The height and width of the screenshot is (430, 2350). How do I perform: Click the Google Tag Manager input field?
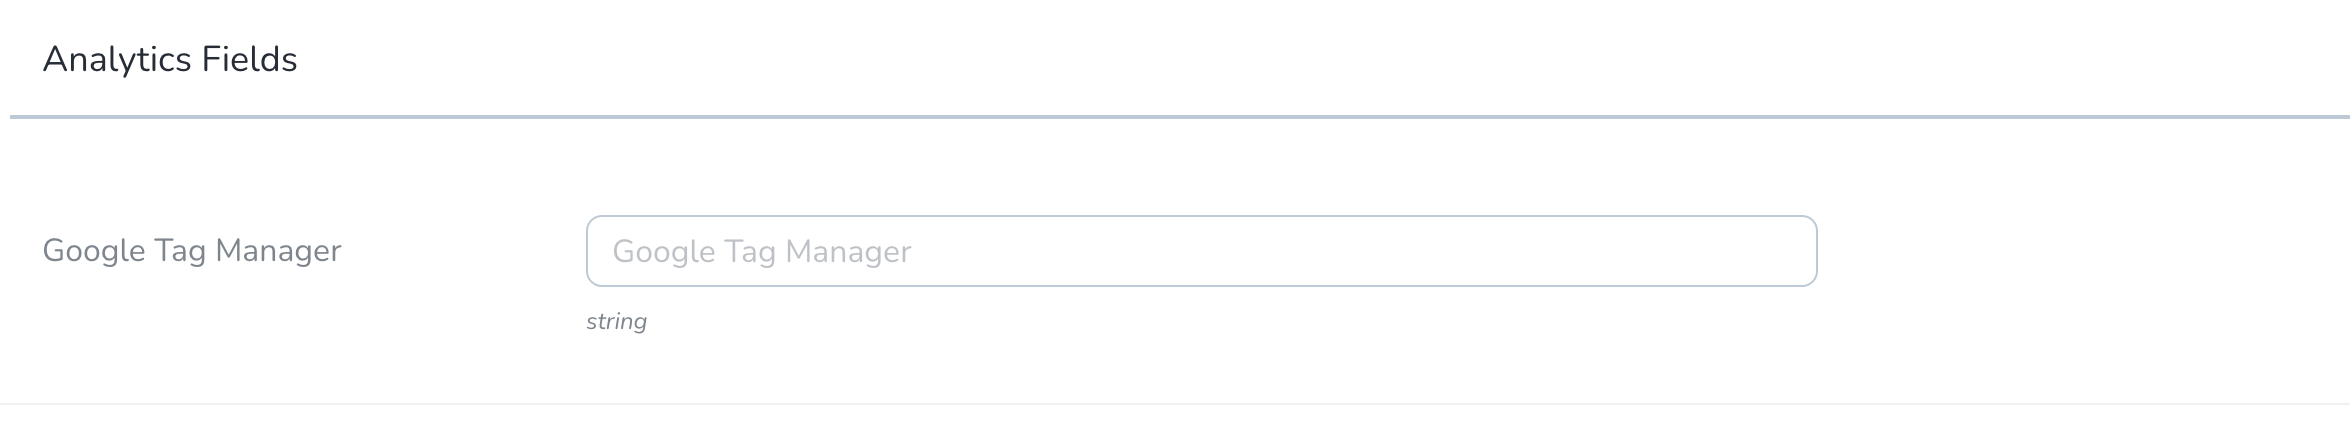[1200, 251]
